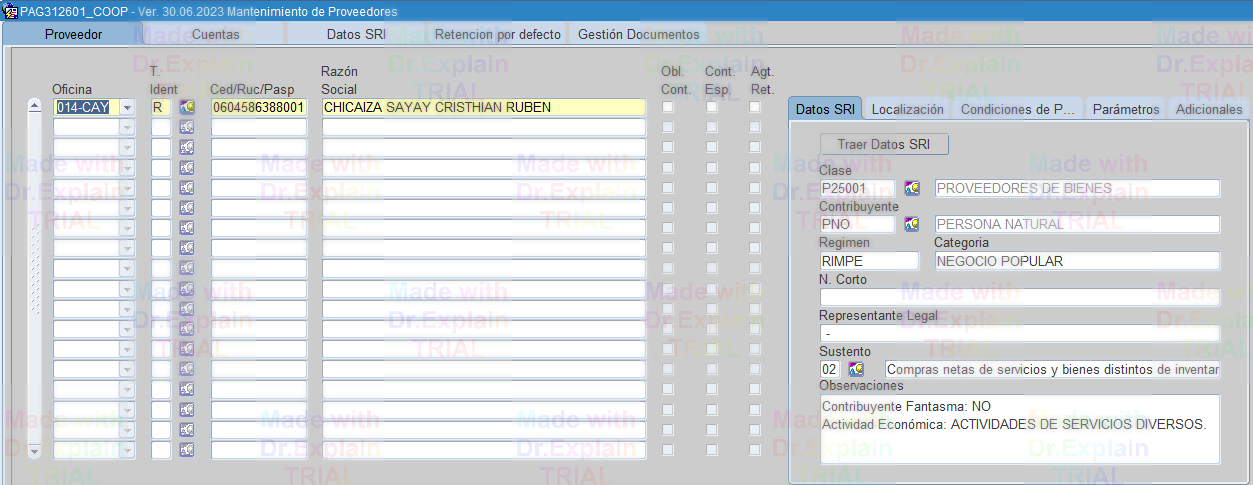
Task: Open the Gestión Documentos tab
Action: point(638,34)
